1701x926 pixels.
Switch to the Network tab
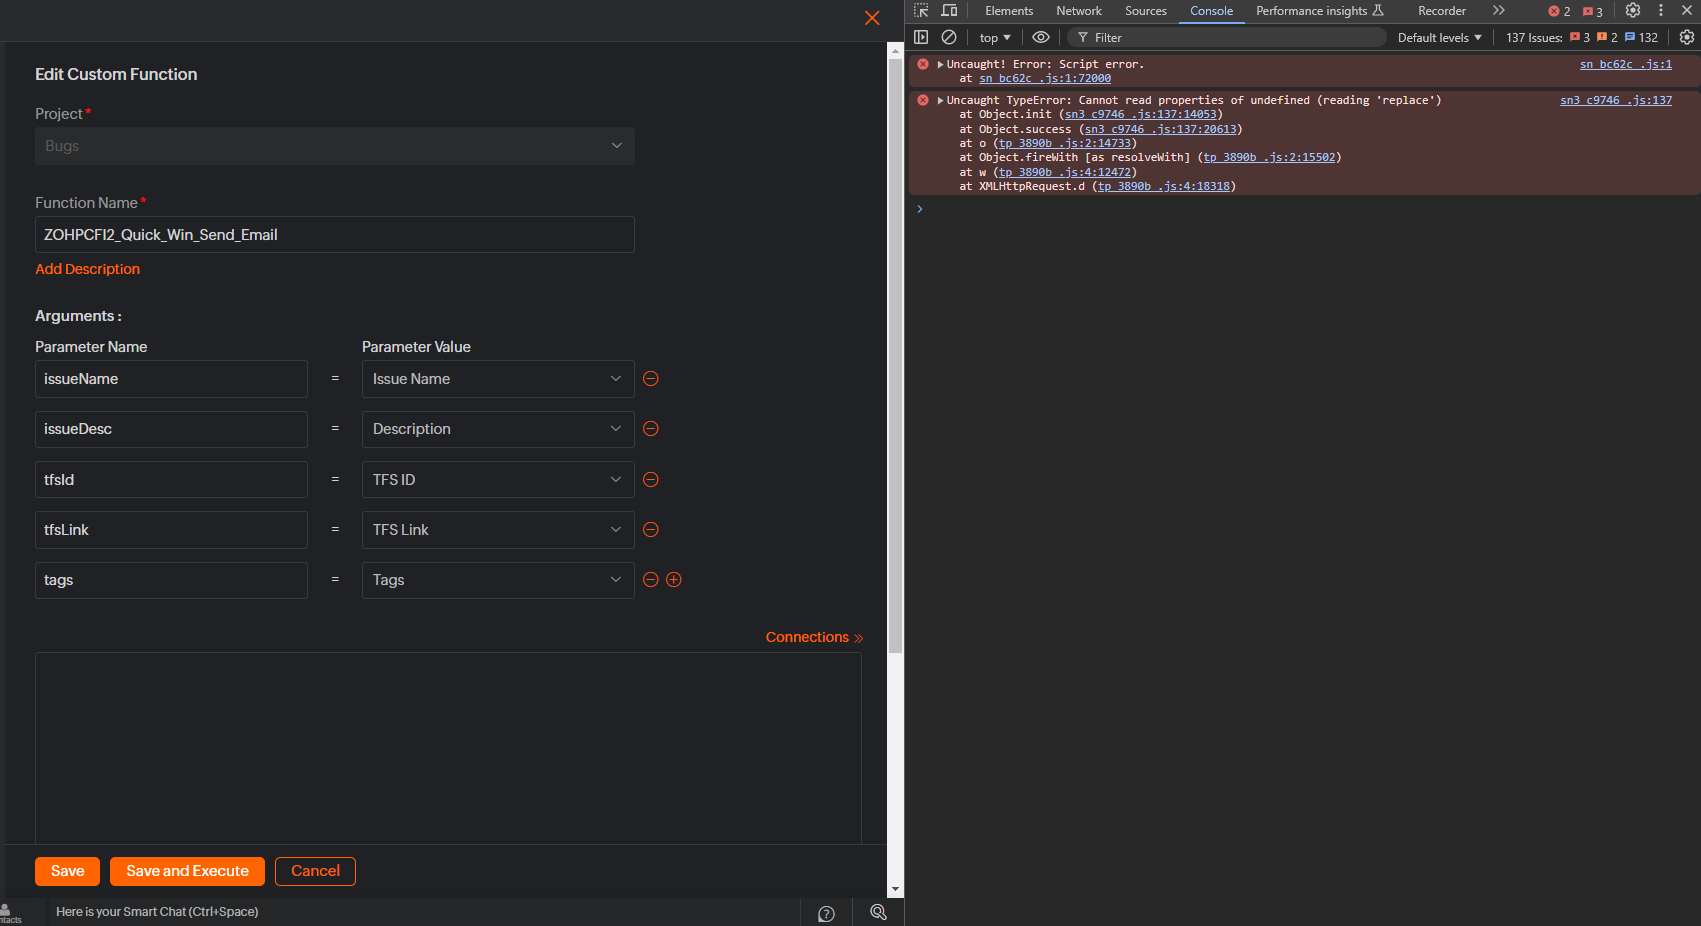1079,11
